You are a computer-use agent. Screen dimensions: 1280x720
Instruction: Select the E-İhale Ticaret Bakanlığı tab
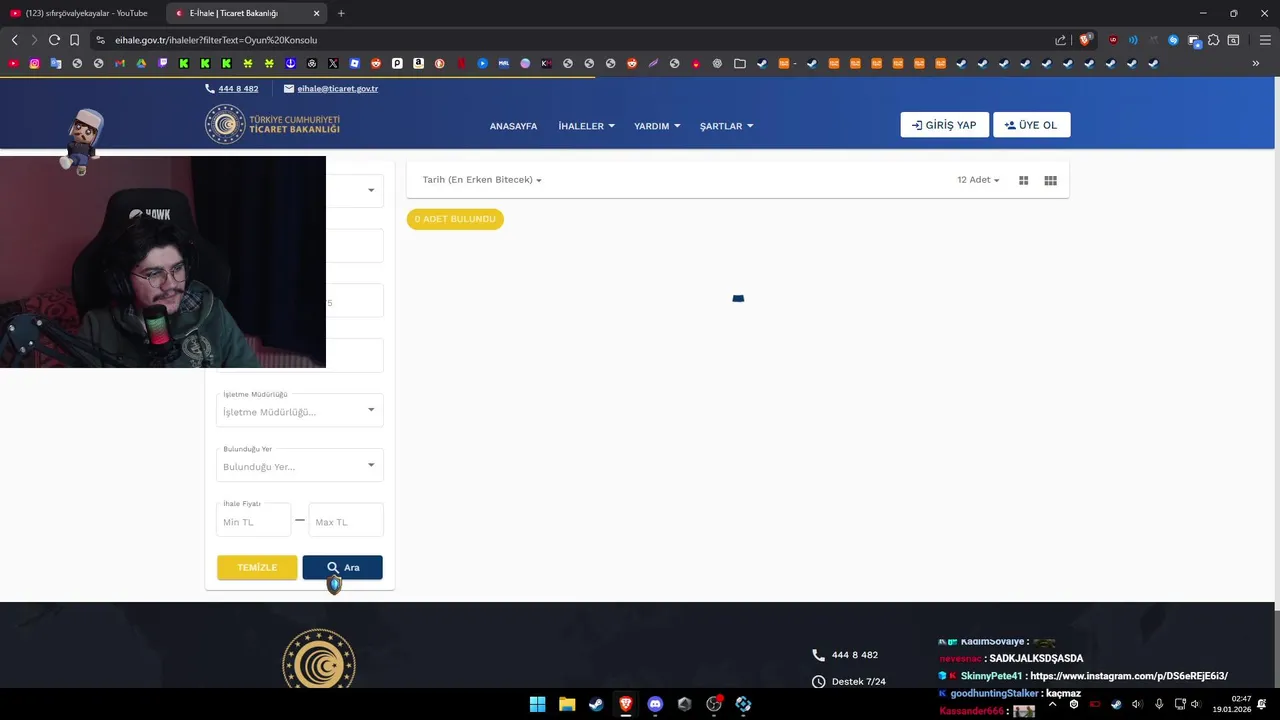245,13
